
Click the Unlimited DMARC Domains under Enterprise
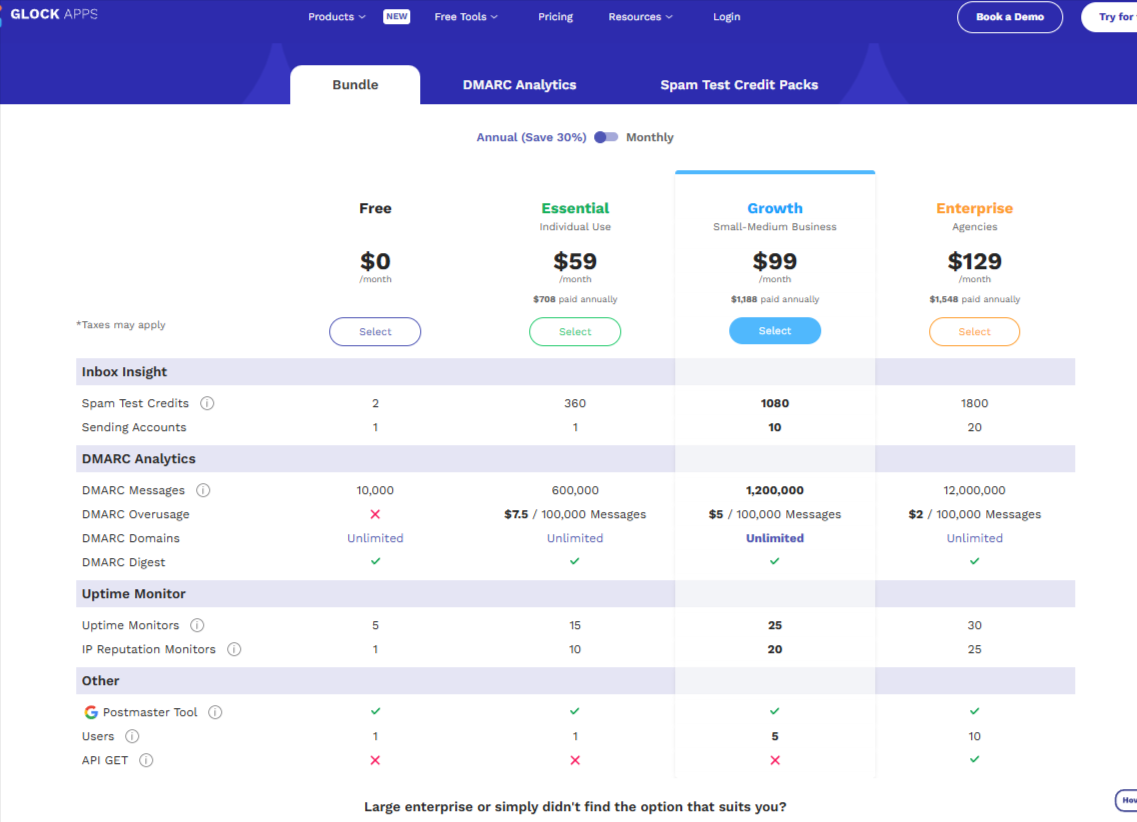[975, 538]
